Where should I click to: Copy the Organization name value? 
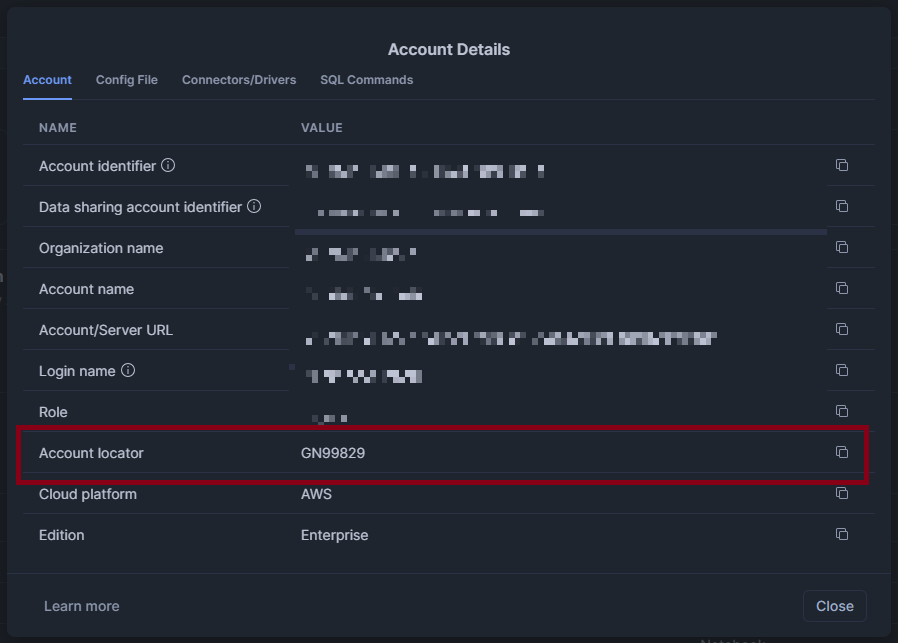843,246
